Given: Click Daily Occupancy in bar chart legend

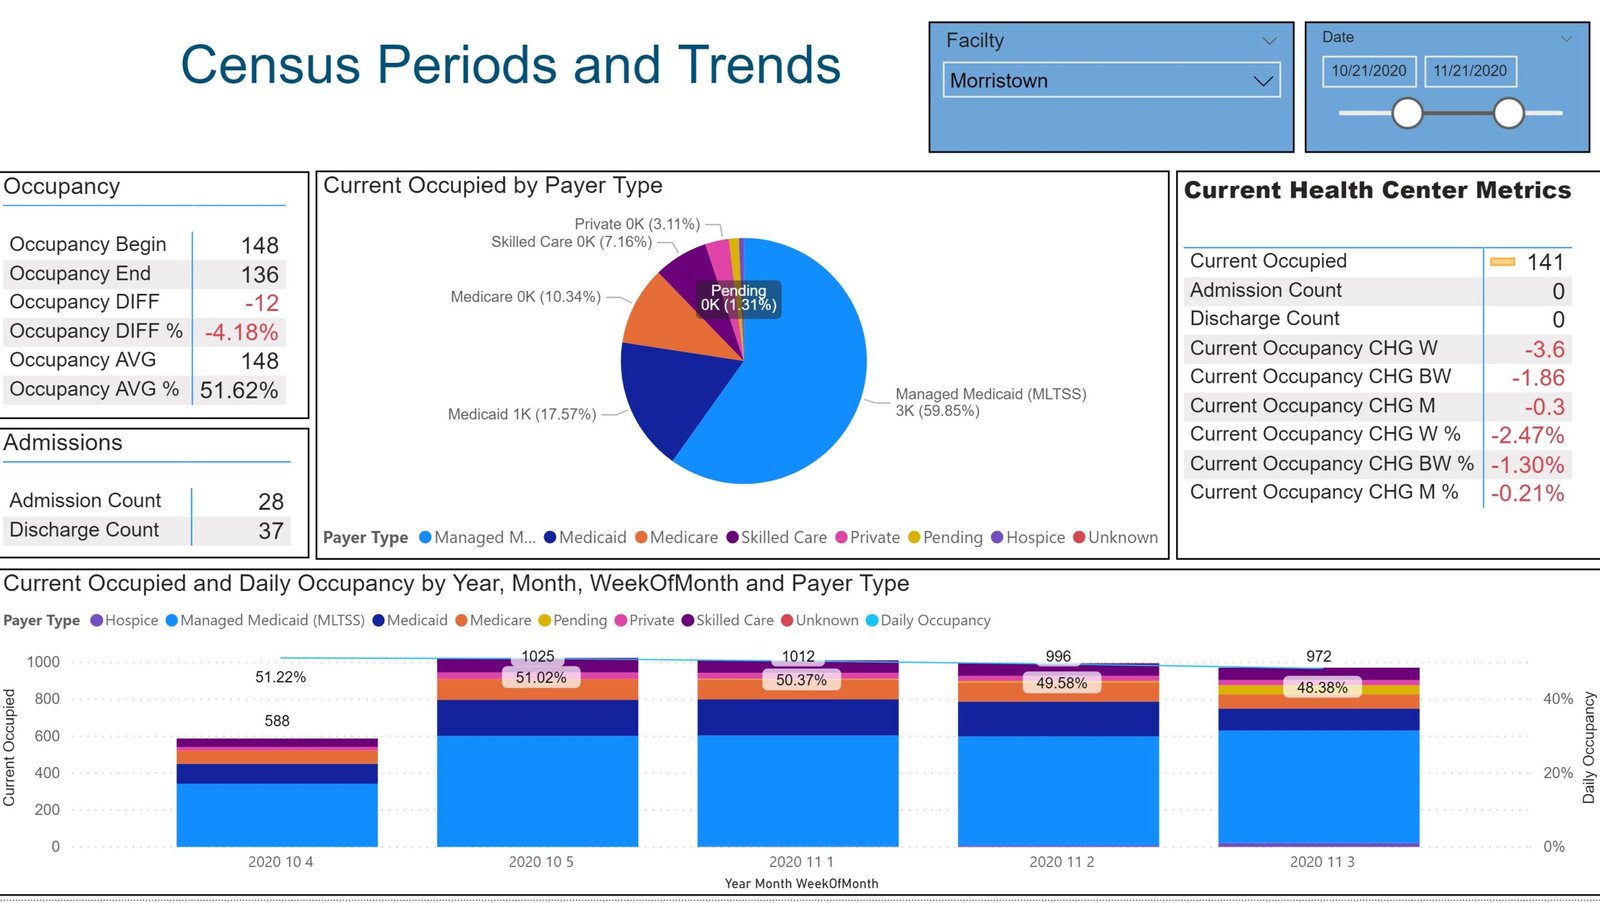Looking at the screenshot, I should pyautogui.click(x=934, y=621).
